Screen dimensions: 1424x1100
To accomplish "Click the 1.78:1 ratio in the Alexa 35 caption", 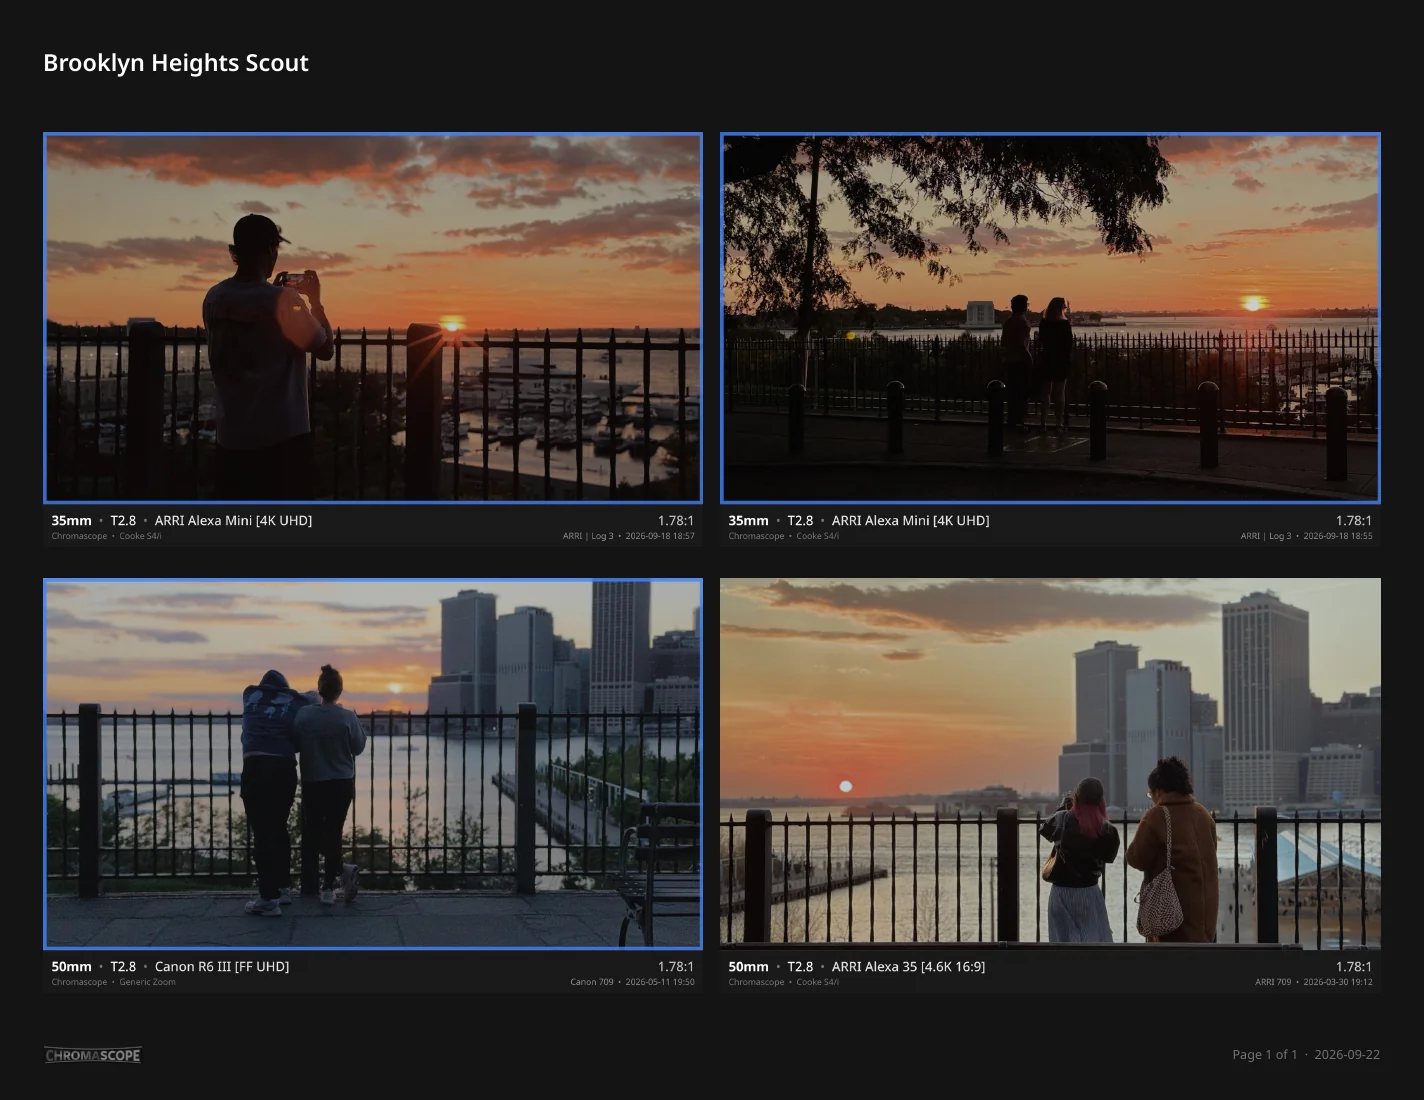I will 1354,967.
